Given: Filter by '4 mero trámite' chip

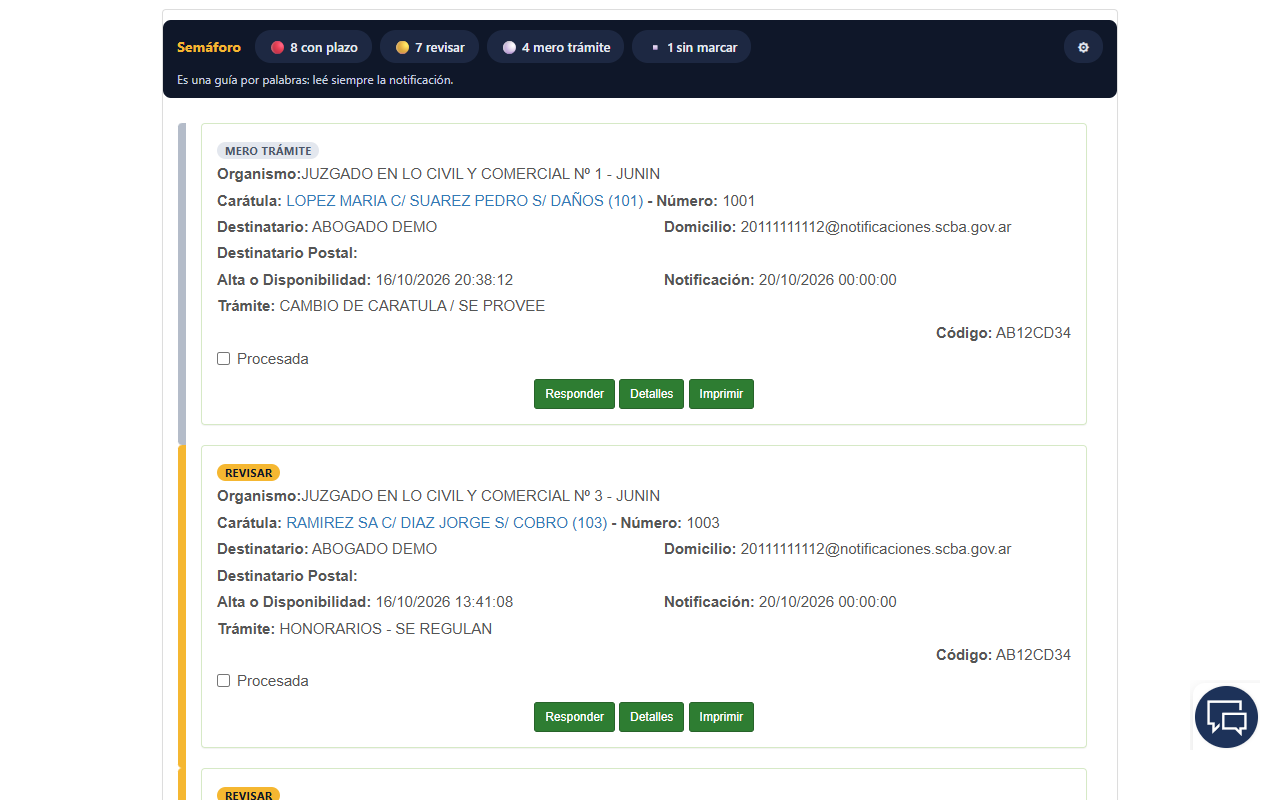Looking at the screenshot, I should click(555, 47).
